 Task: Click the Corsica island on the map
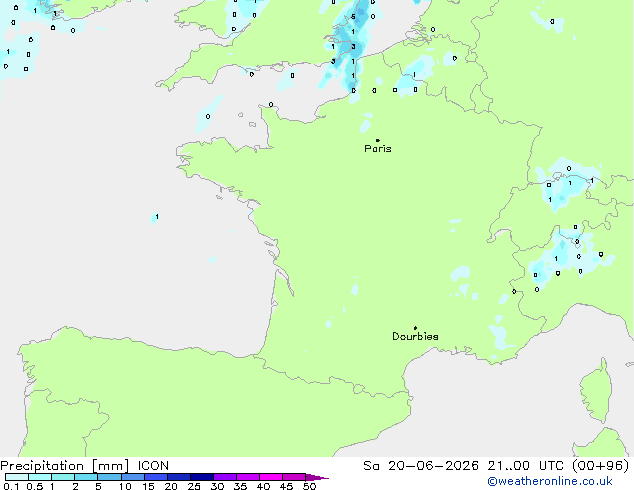596,391
